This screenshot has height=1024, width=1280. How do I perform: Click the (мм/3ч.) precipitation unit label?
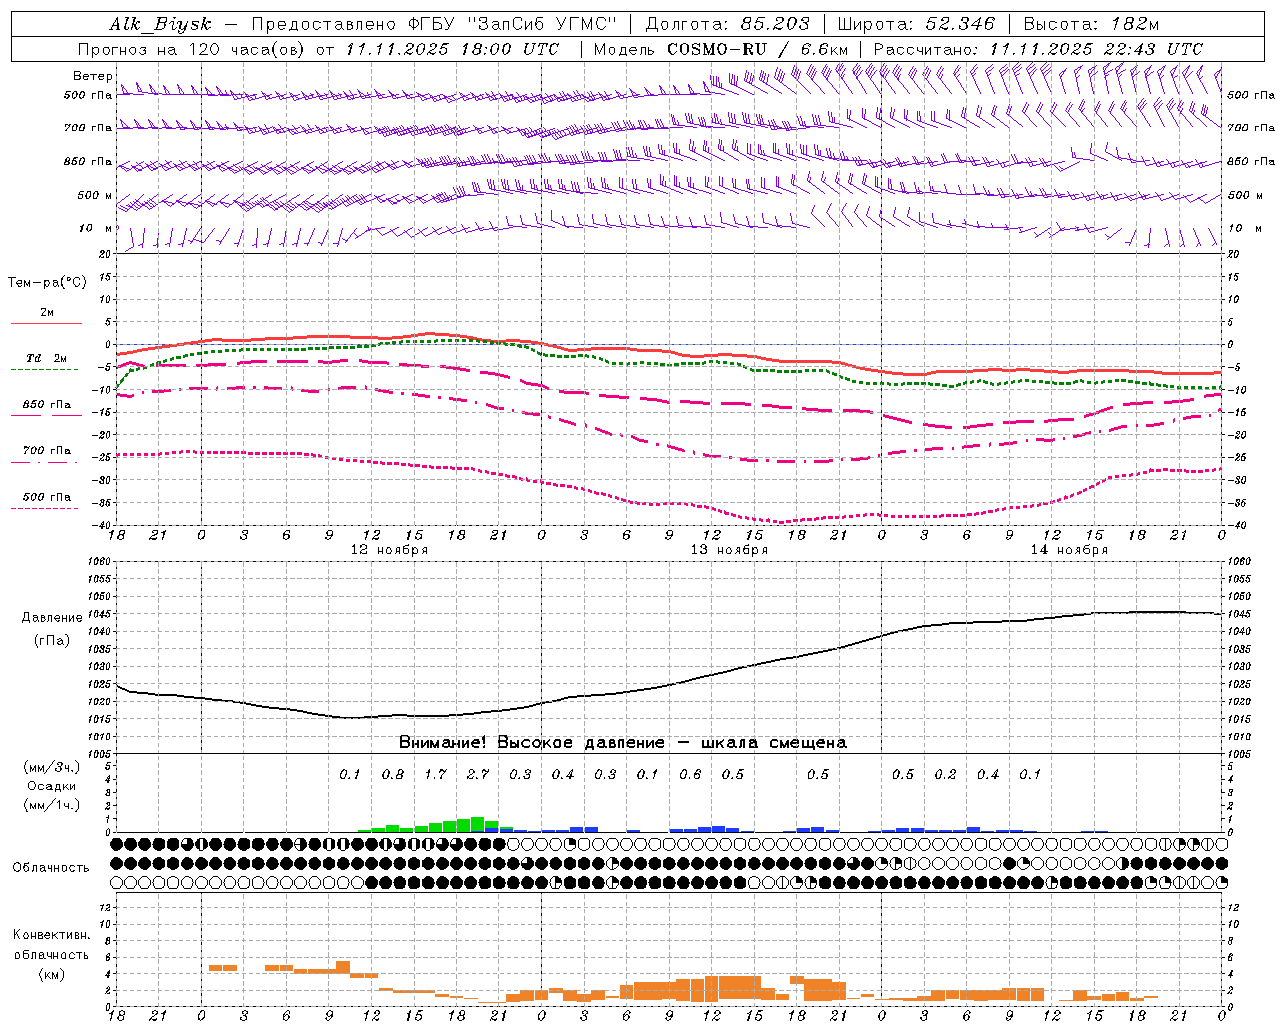pyautogui.click(x=52, y=767)
